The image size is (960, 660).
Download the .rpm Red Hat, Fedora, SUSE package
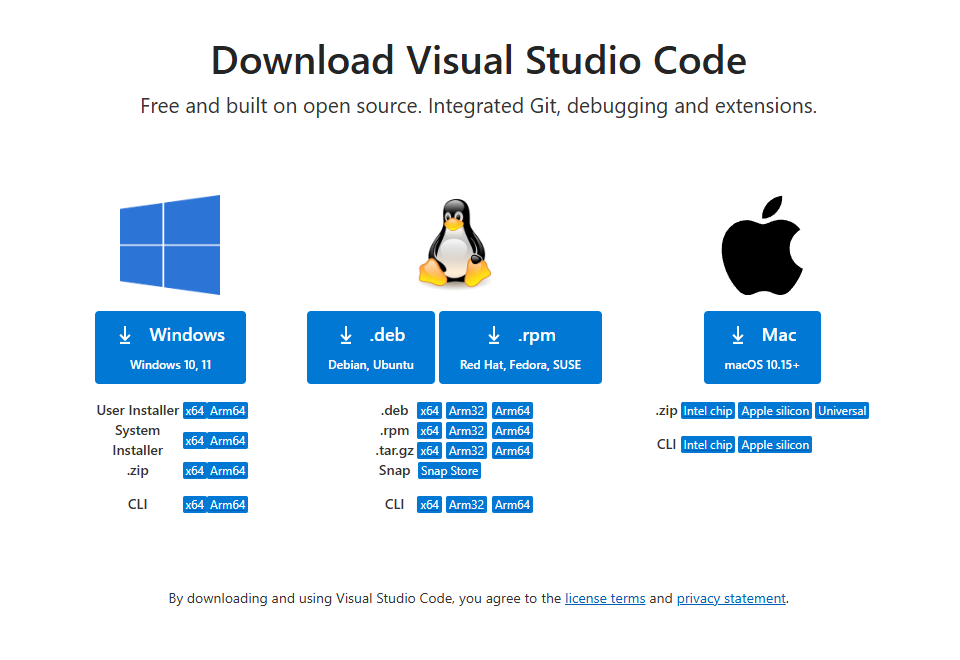[x=520, y=348]
